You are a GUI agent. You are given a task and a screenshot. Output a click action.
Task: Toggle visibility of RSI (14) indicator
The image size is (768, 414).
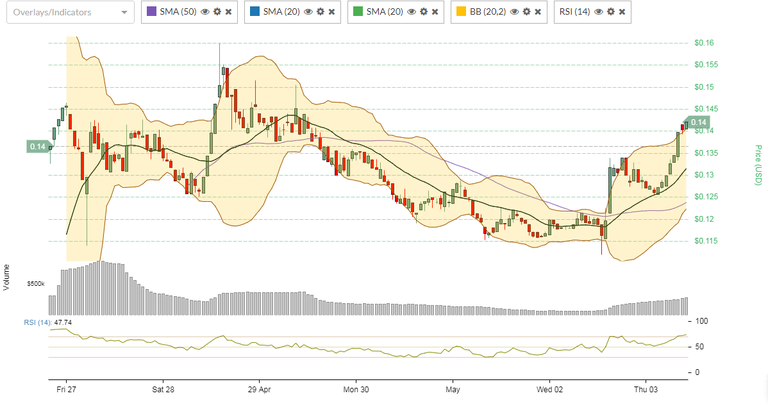[599, 12]
